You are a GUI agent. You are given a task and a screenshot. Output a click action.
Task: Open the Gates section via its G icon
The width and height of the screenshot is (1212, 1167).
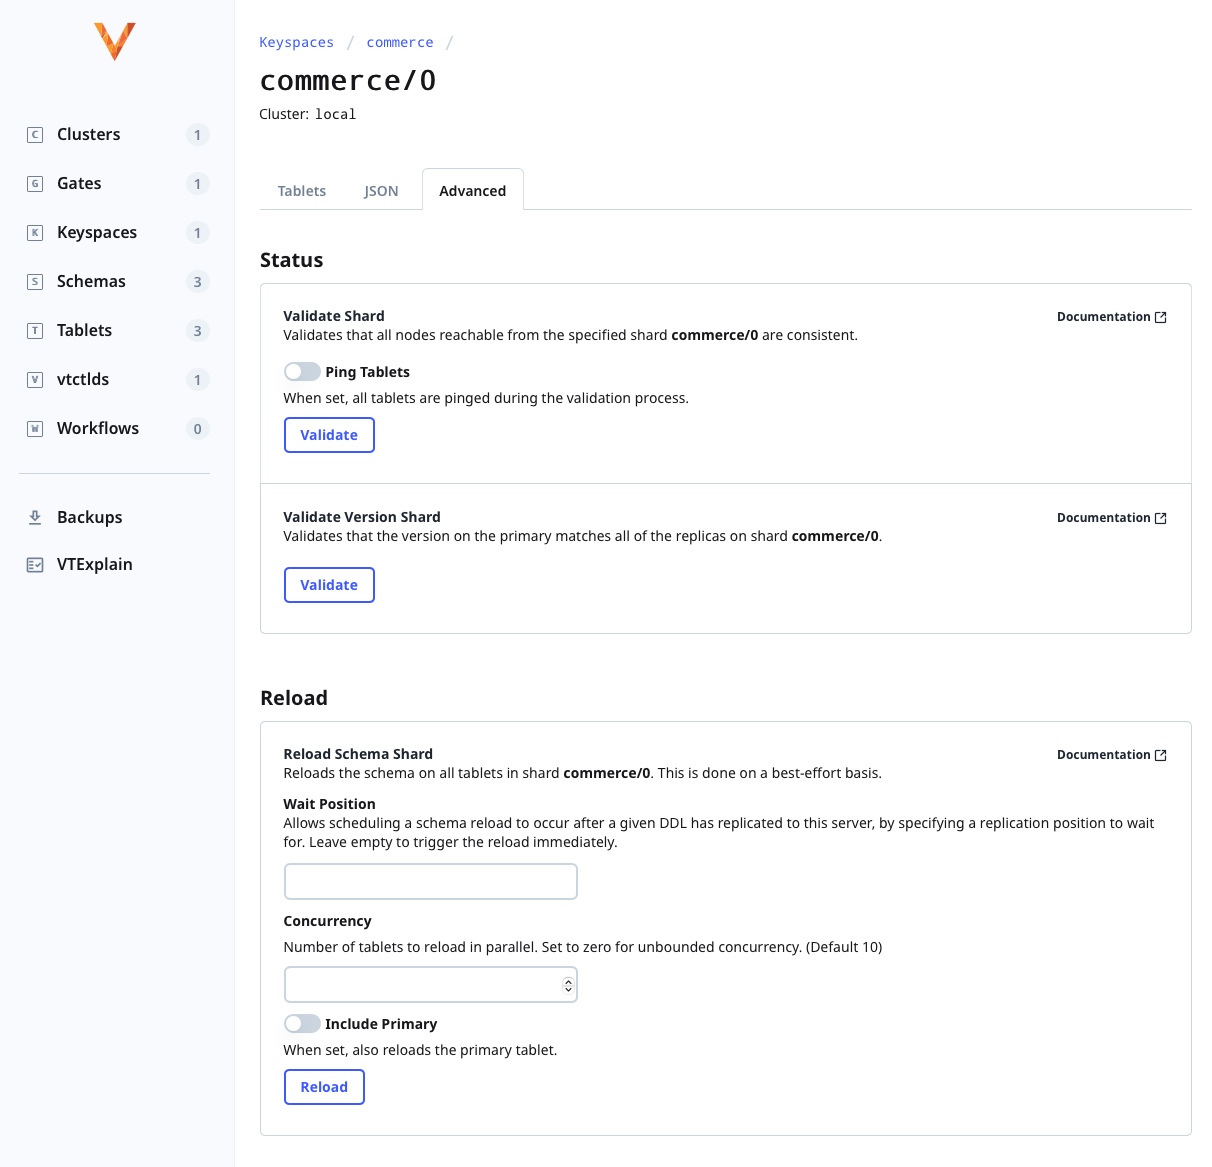pyautogui.click(x=35, y=183)
